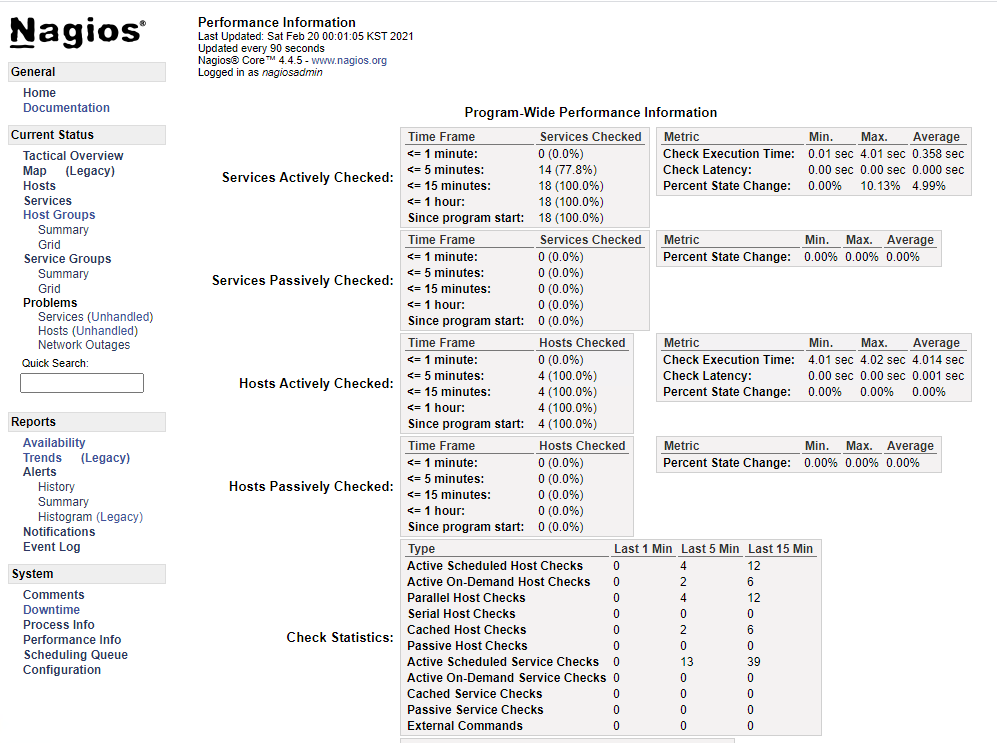The image size is (997, 743).
Task: Visit the www.nagios.org link
Action: coord(349,60)
